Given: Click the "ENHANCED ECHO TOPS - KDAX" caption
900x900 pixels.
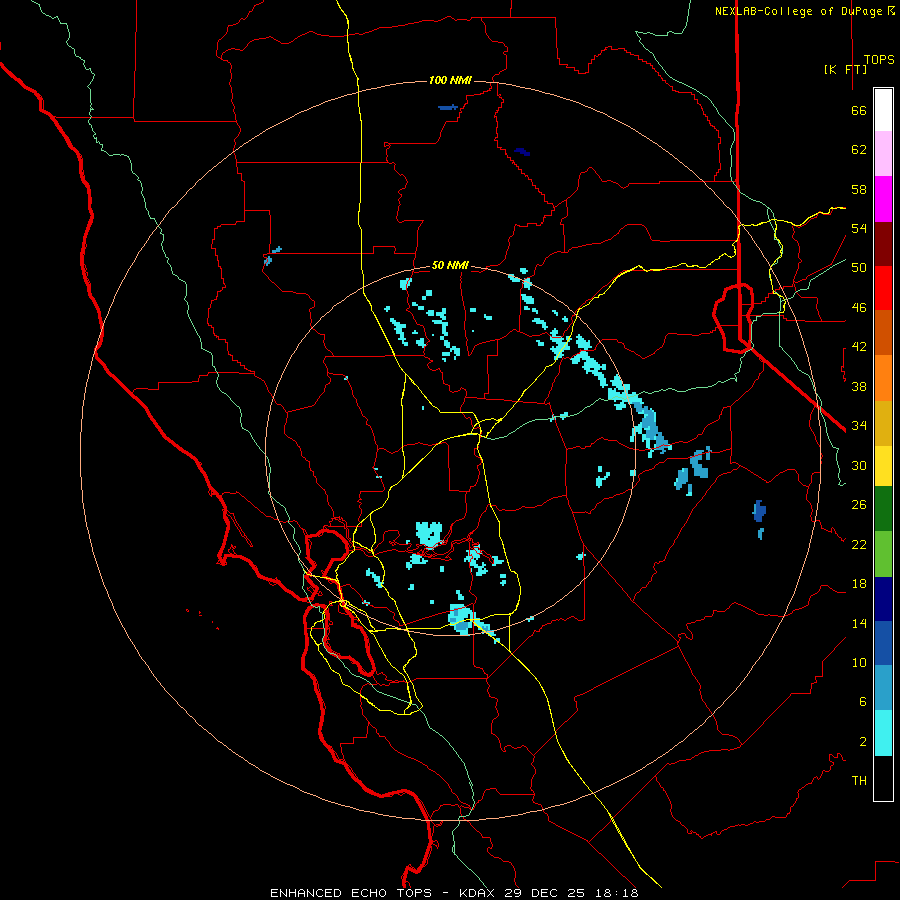Looking at the screenshot, I should pyautogui.click(x=385, y=893).
